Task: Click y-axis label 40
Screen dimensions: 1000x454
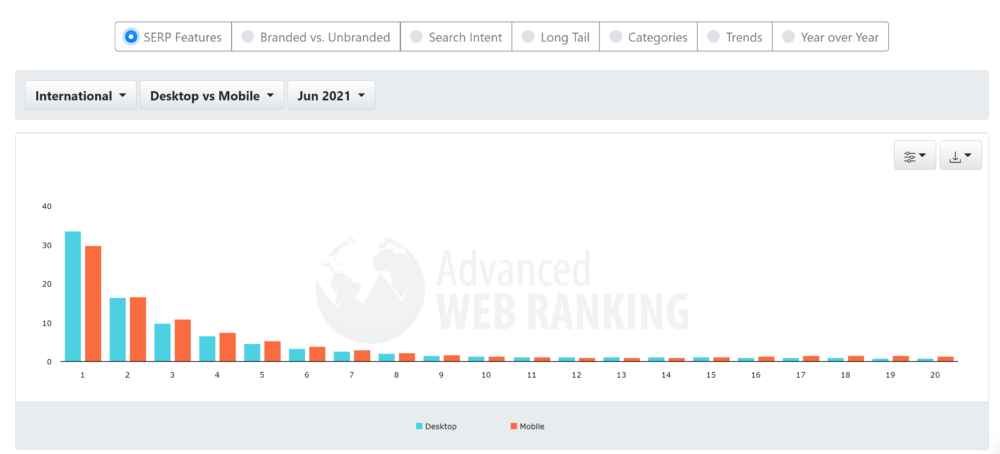Action: coord(47,207)
